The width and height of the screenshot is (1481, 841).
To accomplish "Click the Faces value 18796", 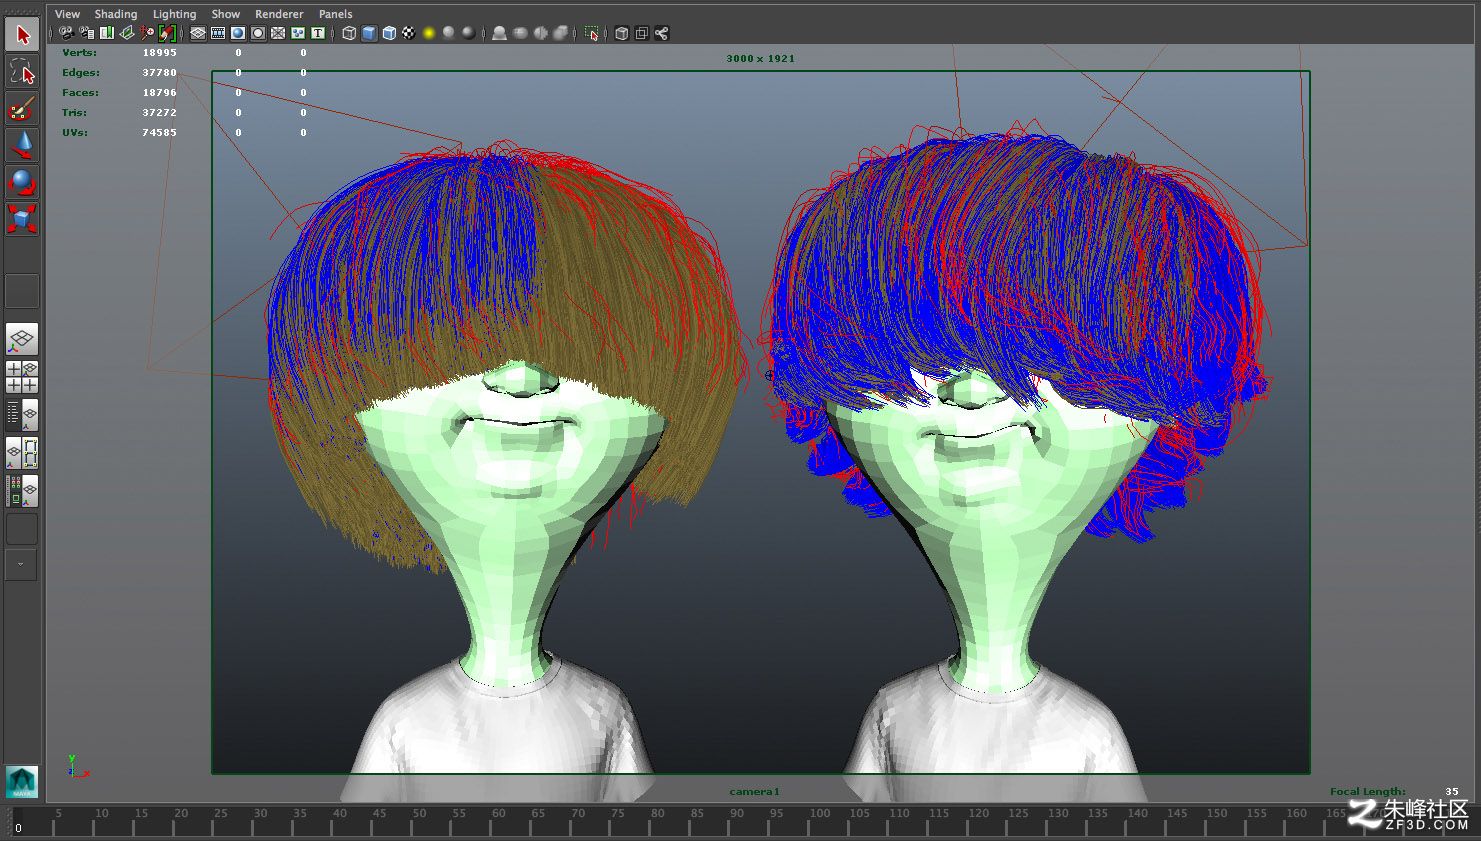I will [159, 92].
